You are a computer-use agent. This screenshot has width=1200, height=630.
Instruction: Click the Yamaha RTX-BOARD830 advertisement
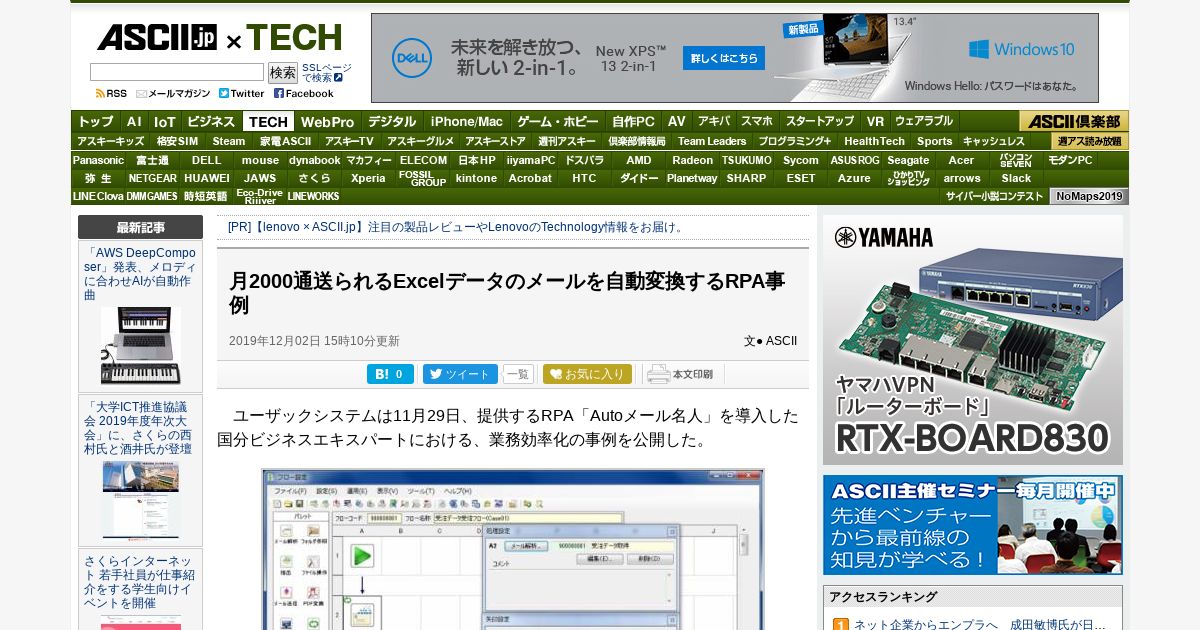click(973, 340)
